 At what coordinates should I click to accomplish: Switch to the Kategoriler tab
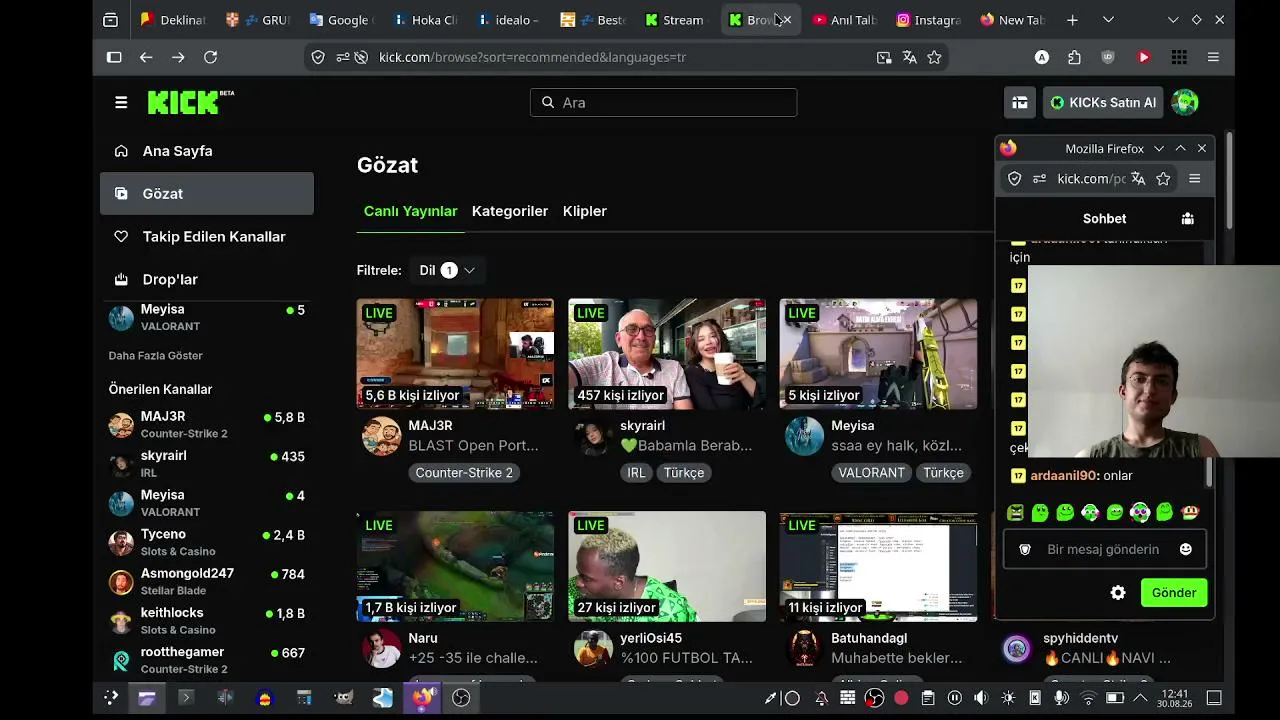pyautogui.click(x=510, y=211)
